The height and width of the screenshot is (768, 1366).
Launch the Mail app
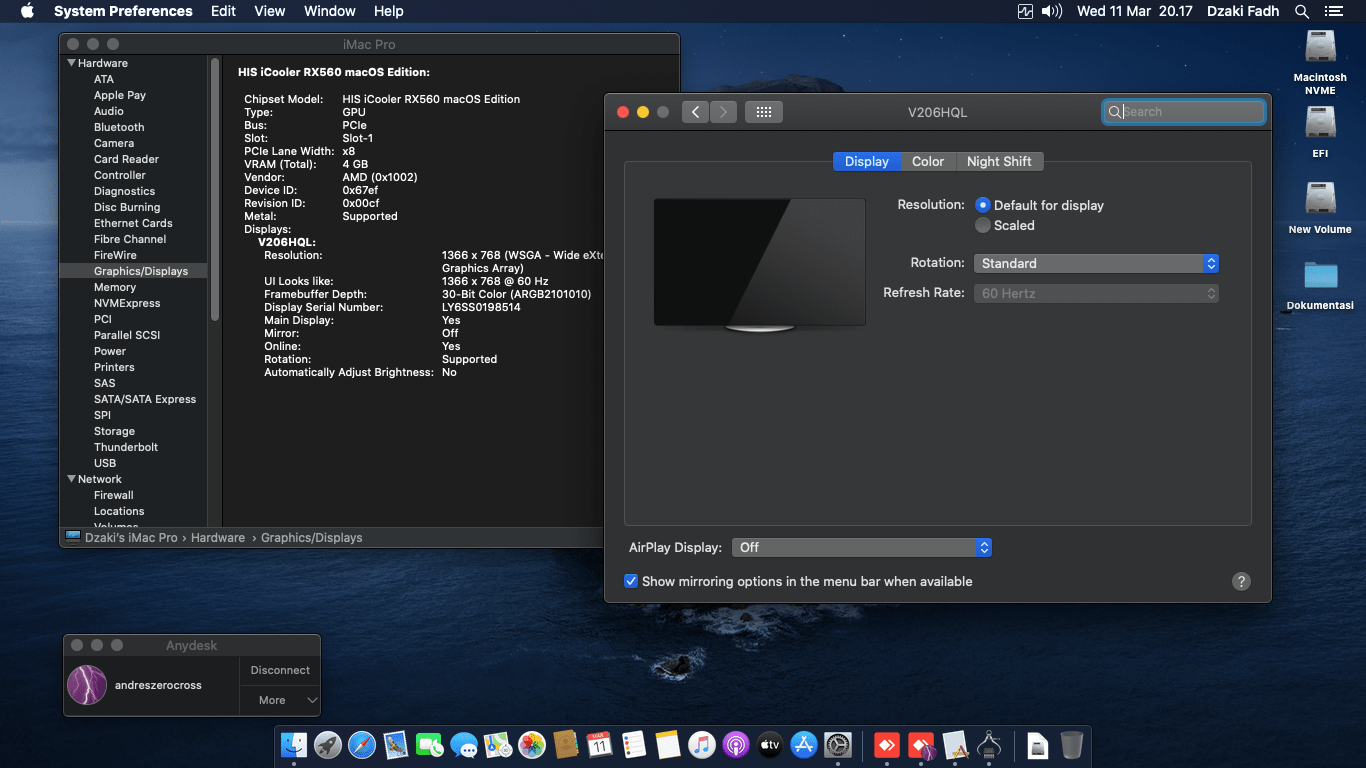pyautogui.click(x=395, y=745)
